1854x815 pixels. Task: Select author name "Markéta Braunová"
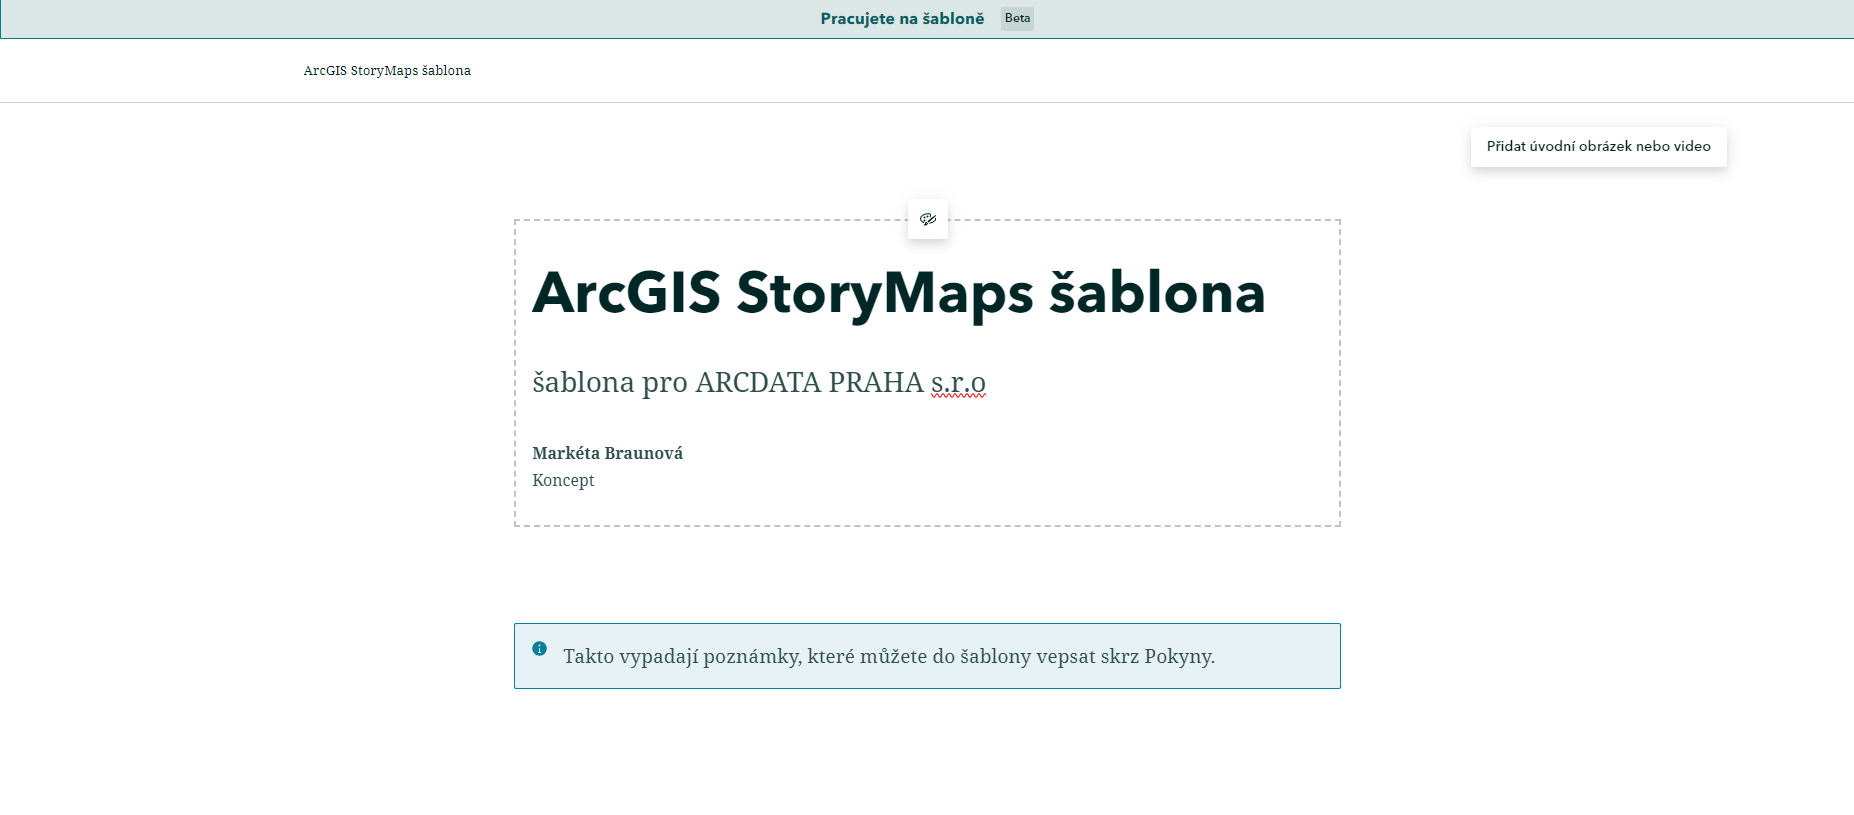[607, 453]
